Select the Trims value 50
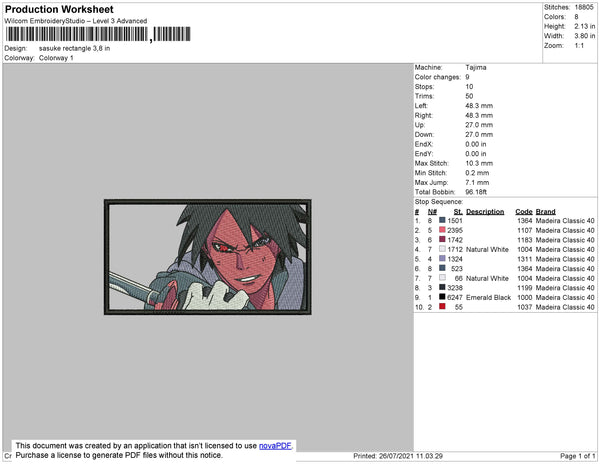600x464 pixels. 469,96
